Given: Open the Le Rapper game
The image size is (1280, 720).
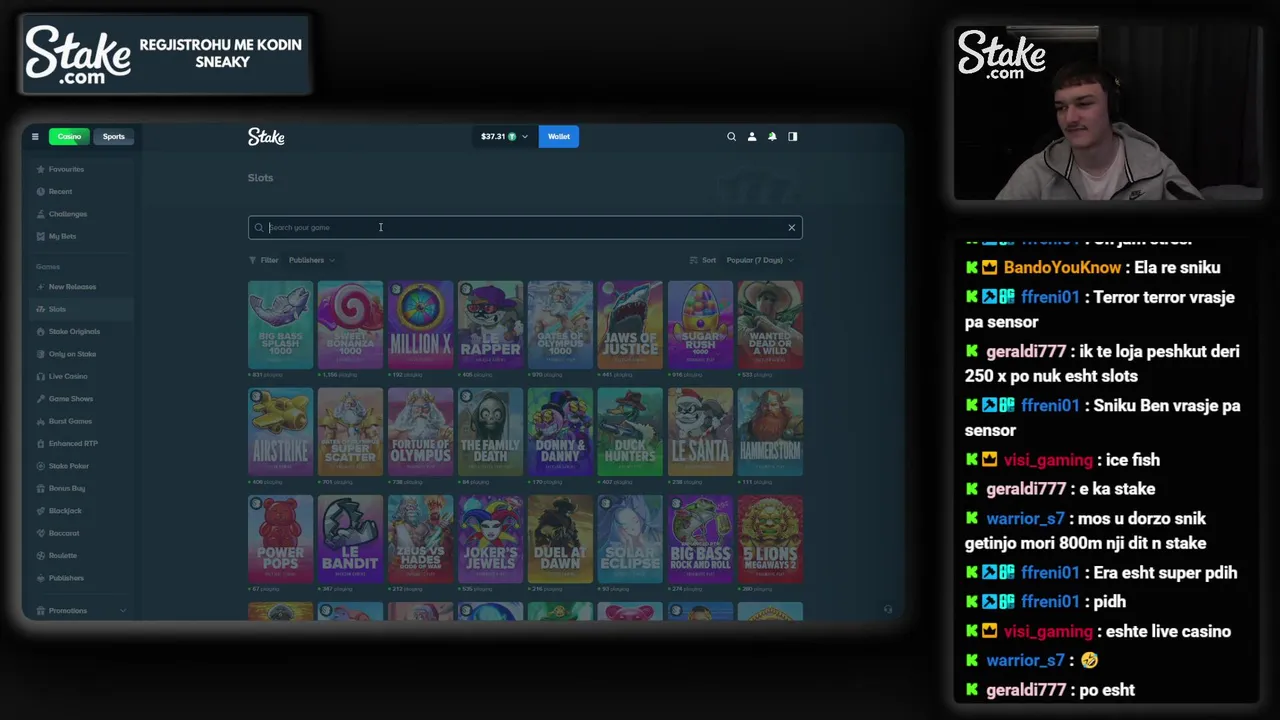Looking at the screenshot, I should click(x=490, y=325).
